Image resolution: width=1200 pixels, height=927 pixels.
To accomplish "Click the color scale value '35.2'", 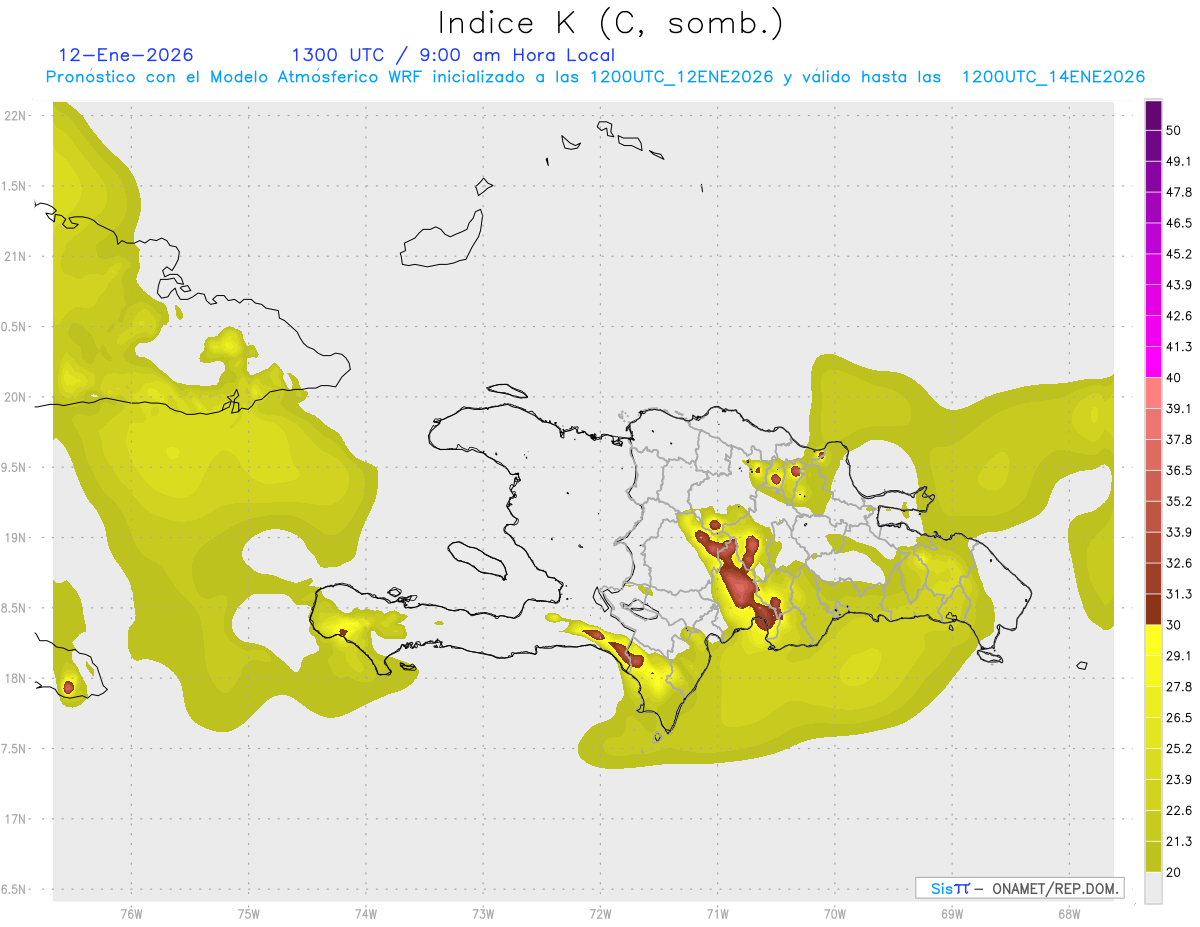I will pyautogui.click(x=1180, y=502).
